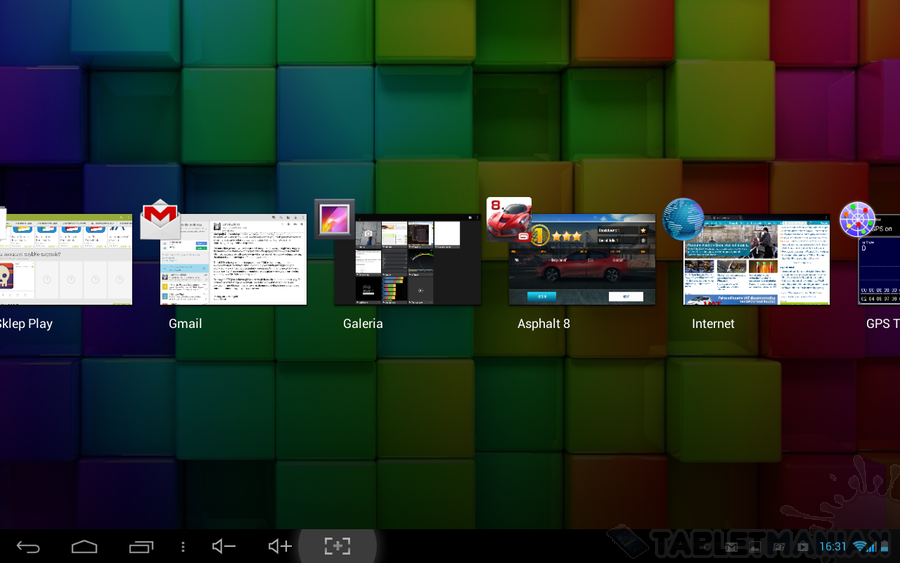Screen dimensions: 900x563
Task: Lower volume with speaker minus icon
Action: coord(223,546)
